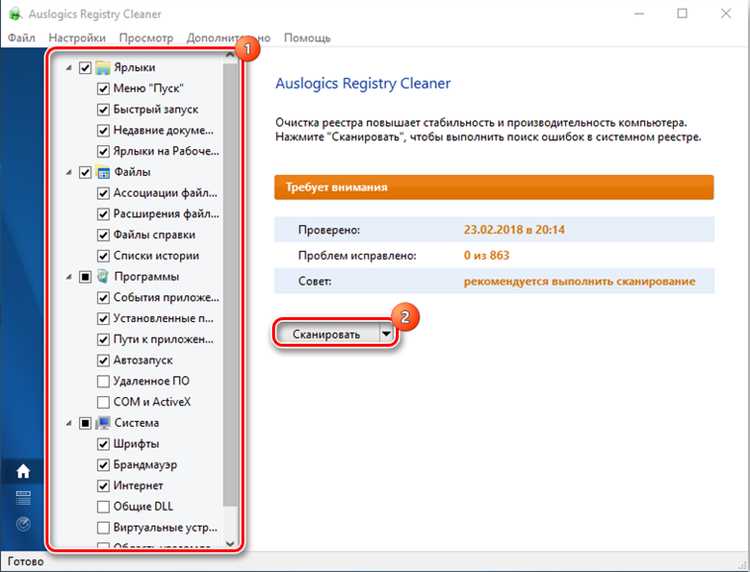Uncheck События приложе... checkbox
The width and height of the screenshot is (750, 572).
pyautogui.click(x=103, y=297)
